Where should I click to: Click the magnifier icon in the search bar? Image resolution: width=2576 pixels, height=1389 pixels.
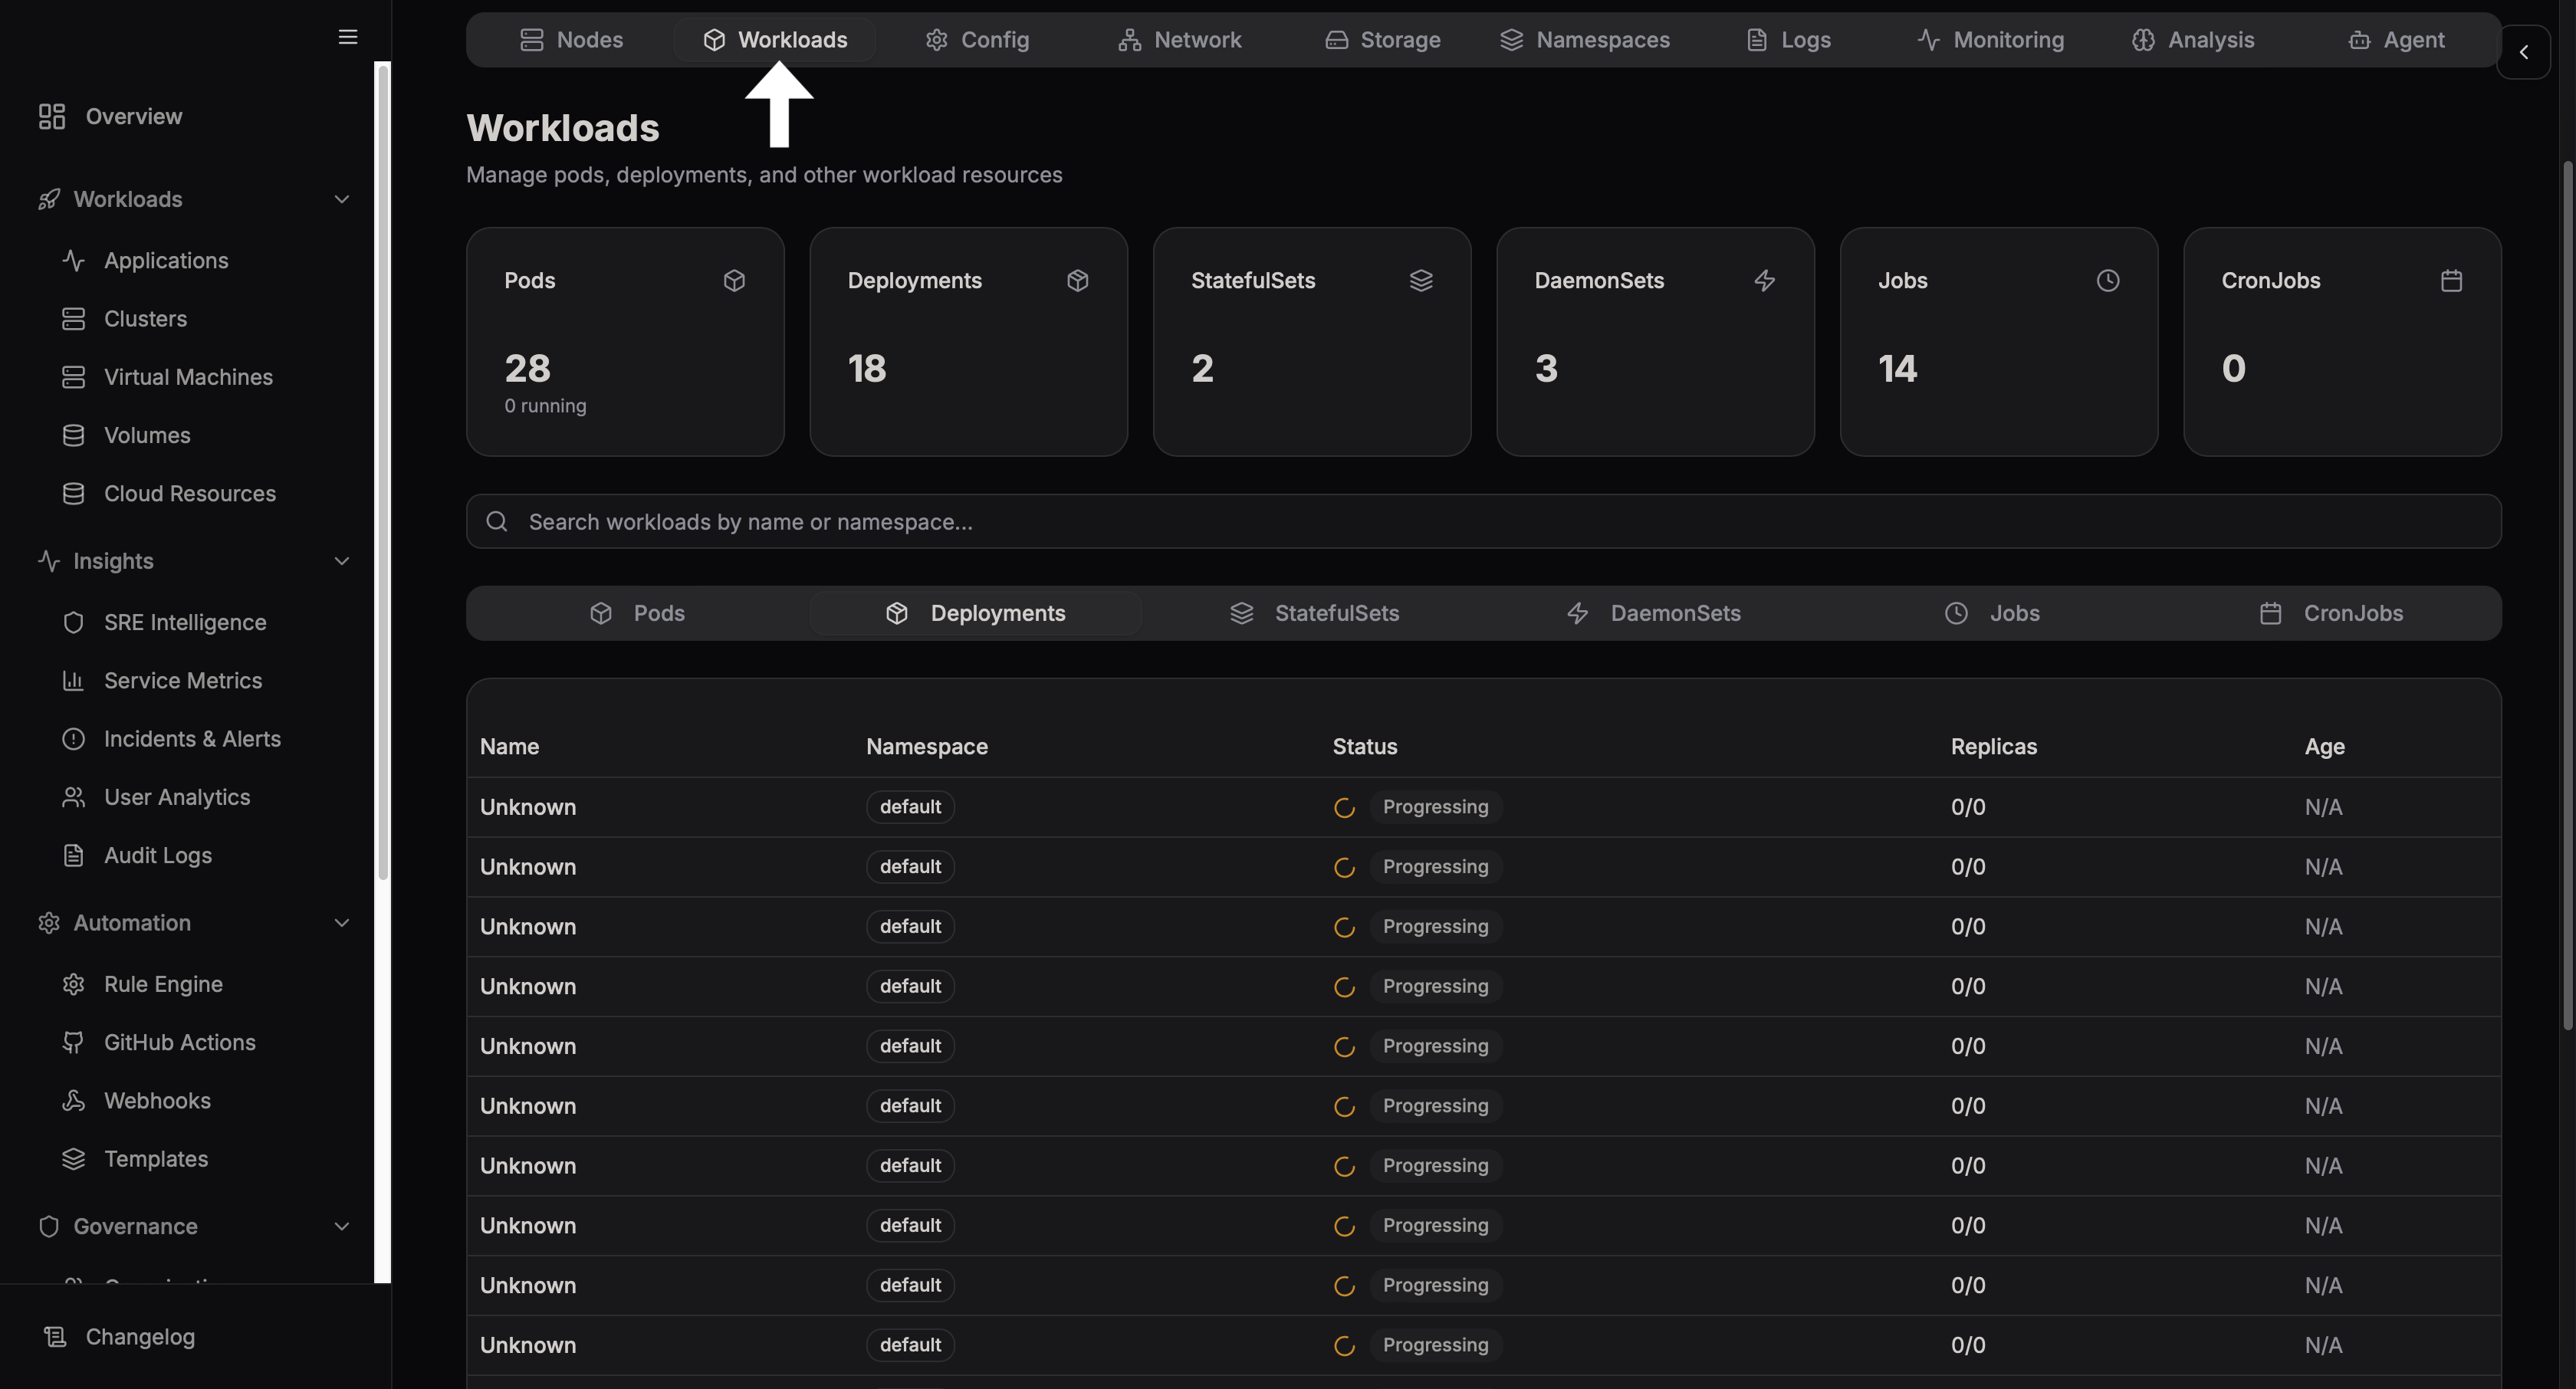click(x=497, y=521)
